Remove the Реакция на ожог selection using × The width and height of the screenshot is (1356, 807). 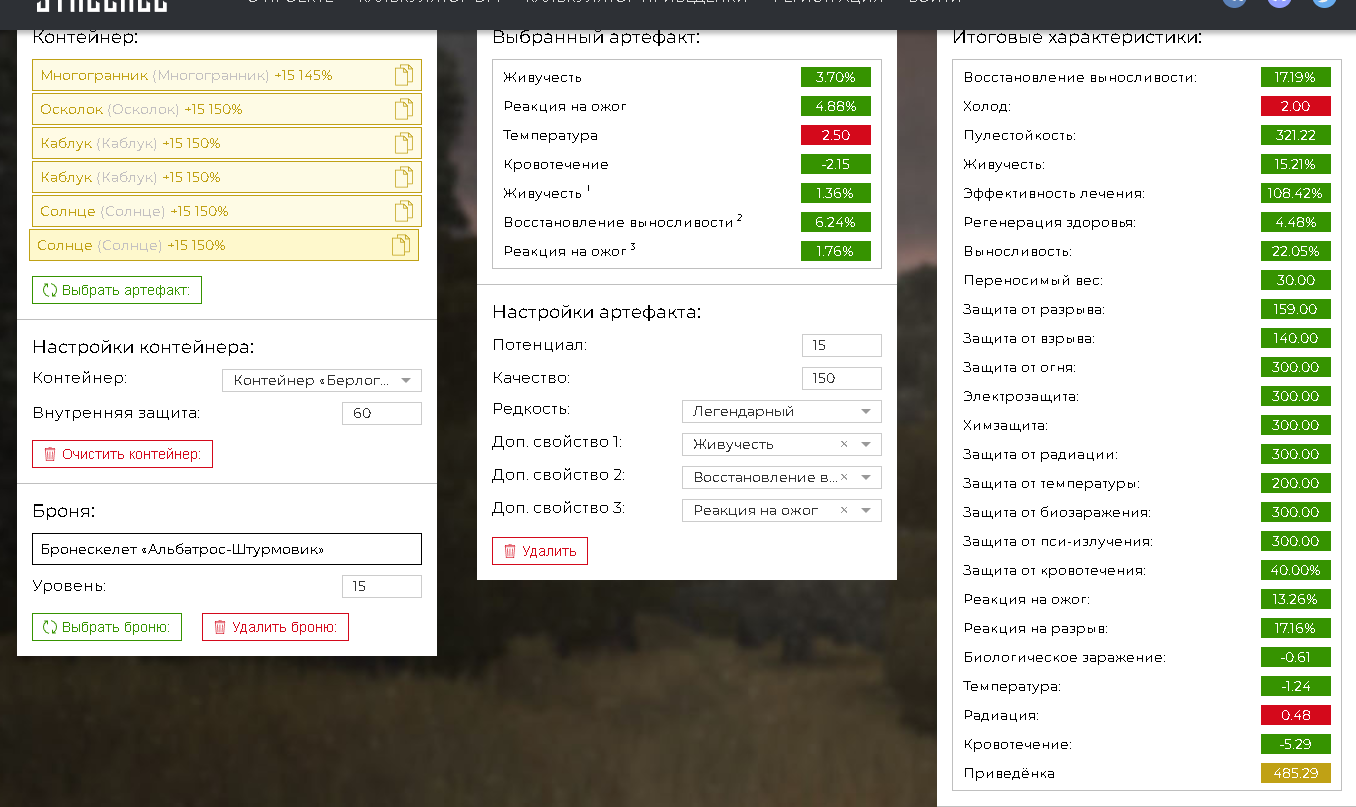843,510
